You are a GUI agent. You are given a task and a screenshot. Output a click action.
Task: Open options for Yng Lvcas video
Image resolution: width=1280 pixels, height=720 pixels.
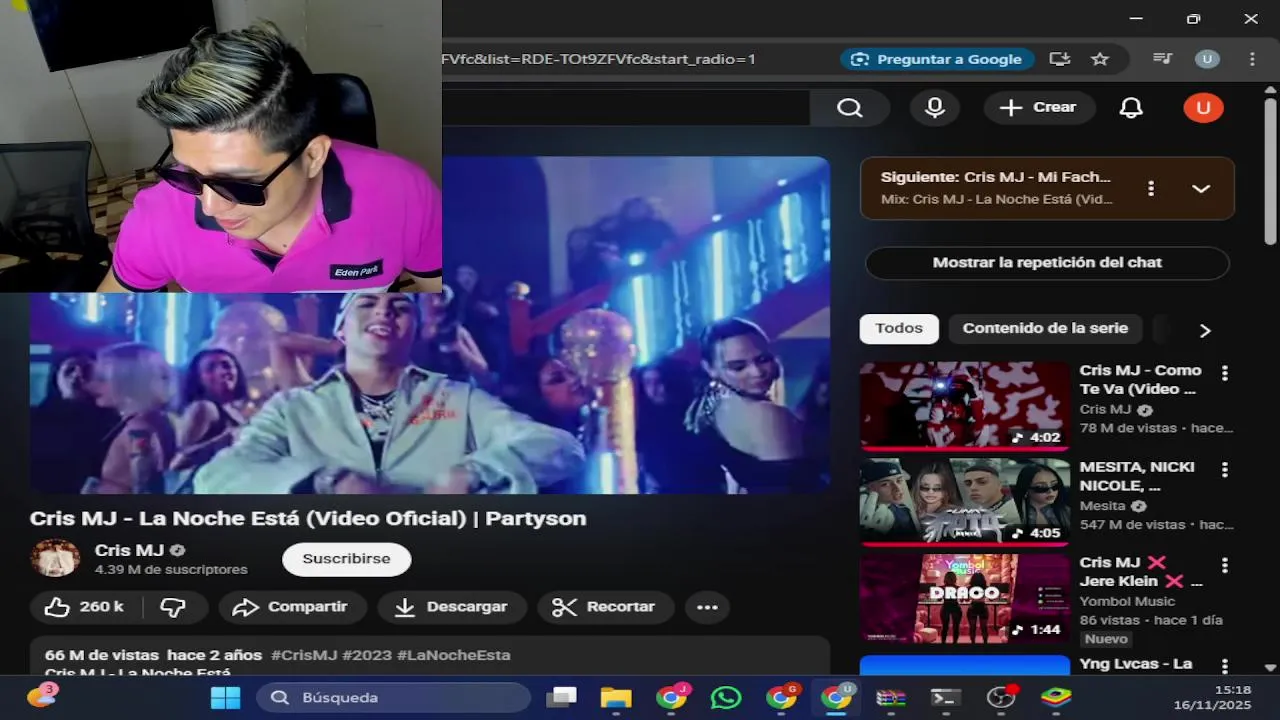coord(1224,666)
